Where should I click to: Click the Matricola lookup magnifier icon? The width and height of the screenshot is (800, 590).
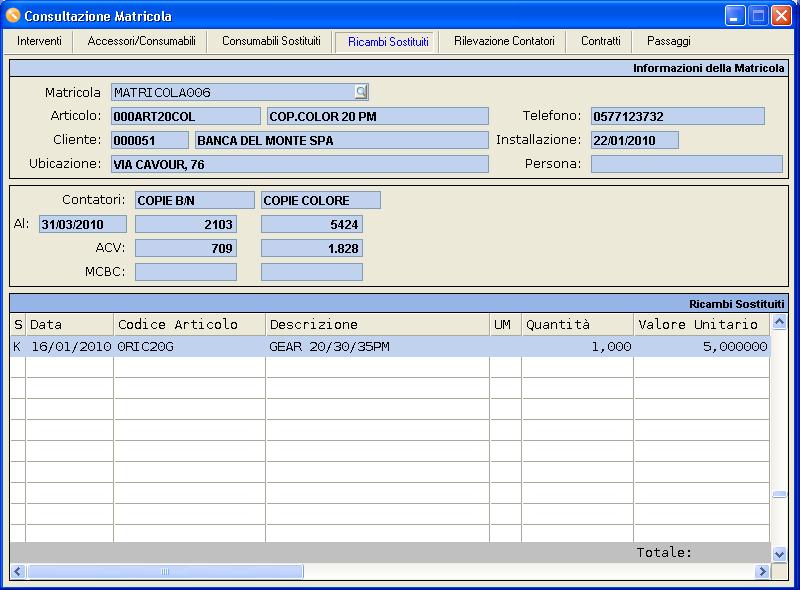click(x=361, y=92)
